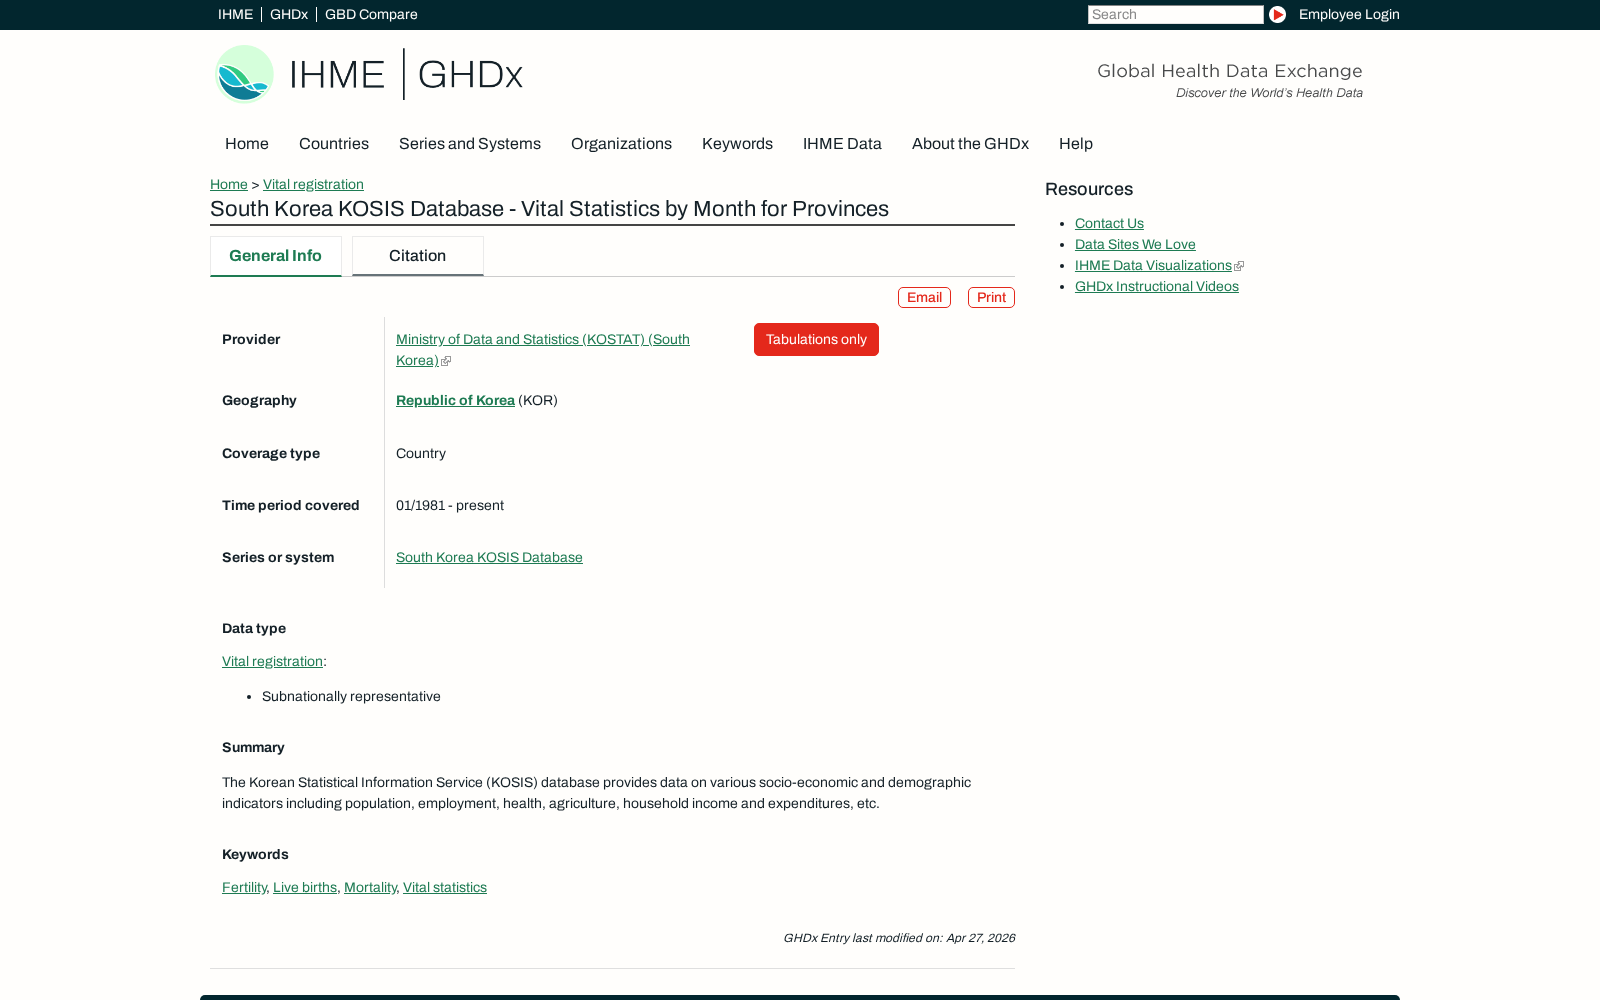1600x1000 pixels.
Task: Click the 'Country' coverage type value
Action: coord(421,454)
